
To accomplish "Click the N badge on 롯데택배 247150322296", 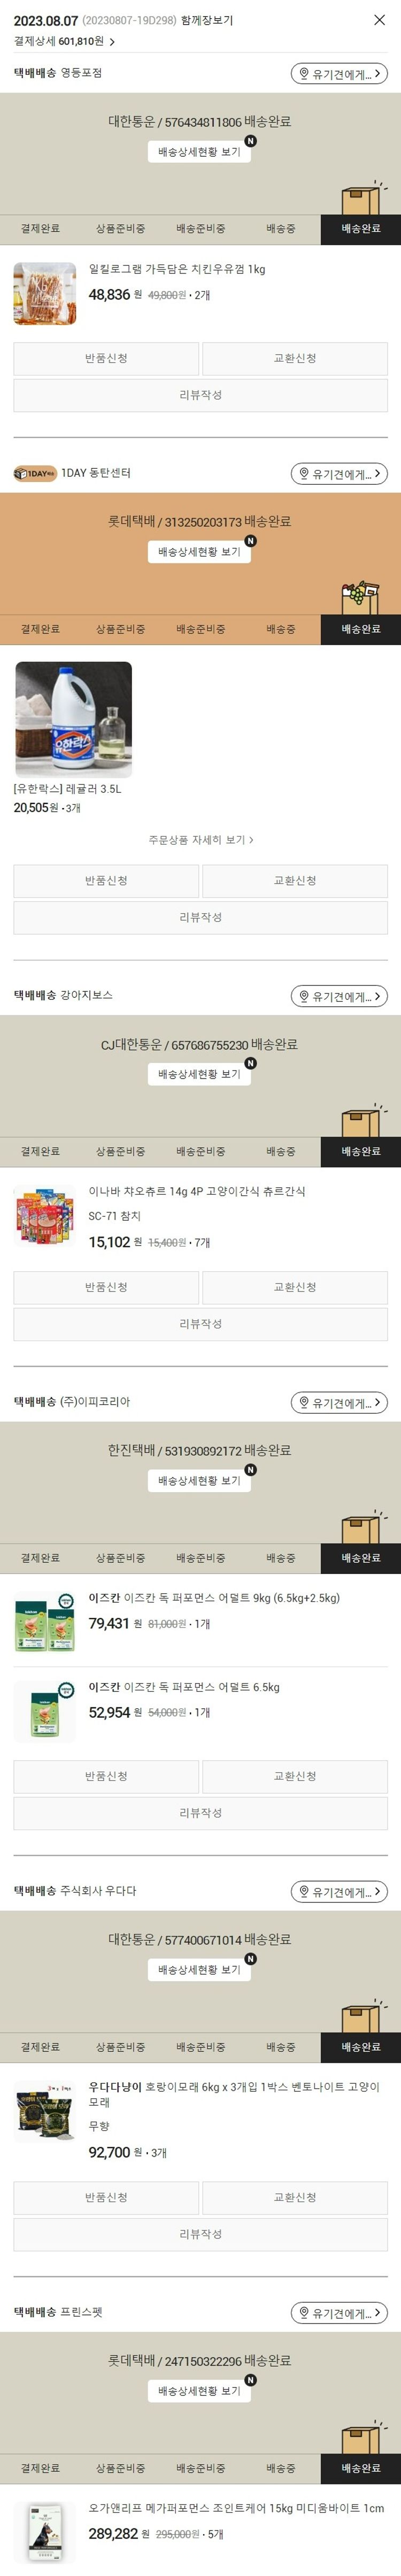I will (x=250, y=2380).
